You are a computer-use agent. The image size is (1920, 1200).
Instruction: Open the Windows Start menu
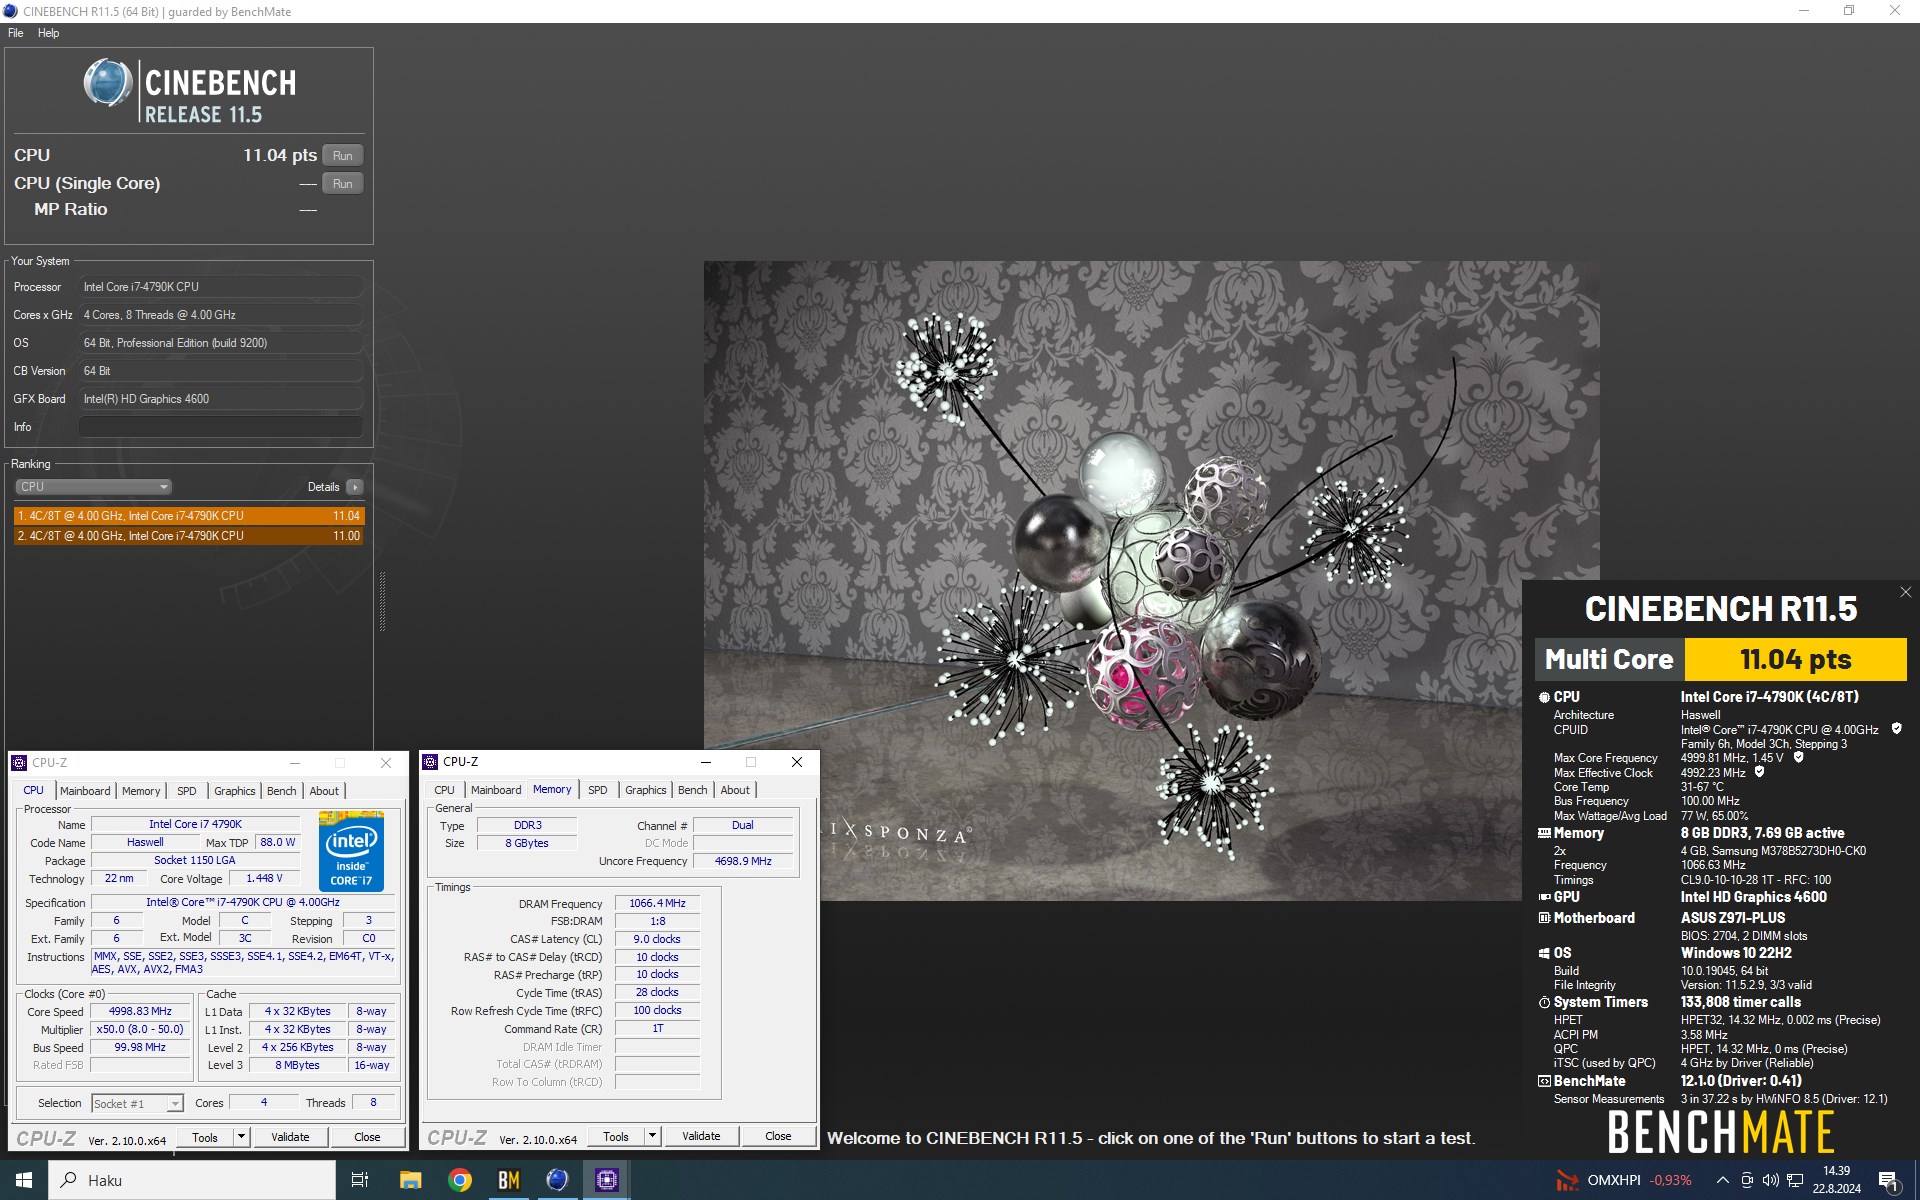pyautogui.click(x=24, y=1180)
